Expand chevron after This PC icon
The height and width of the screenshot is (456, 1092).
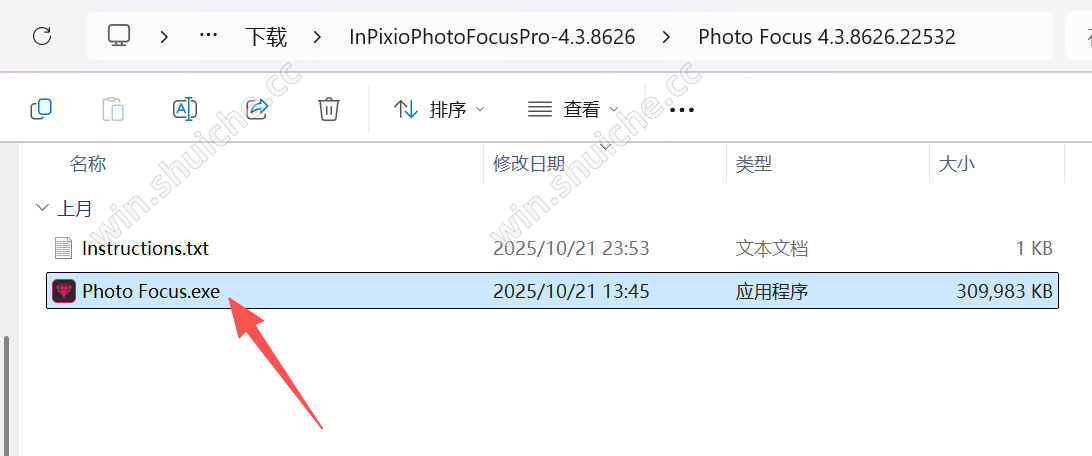coord(164,36)
